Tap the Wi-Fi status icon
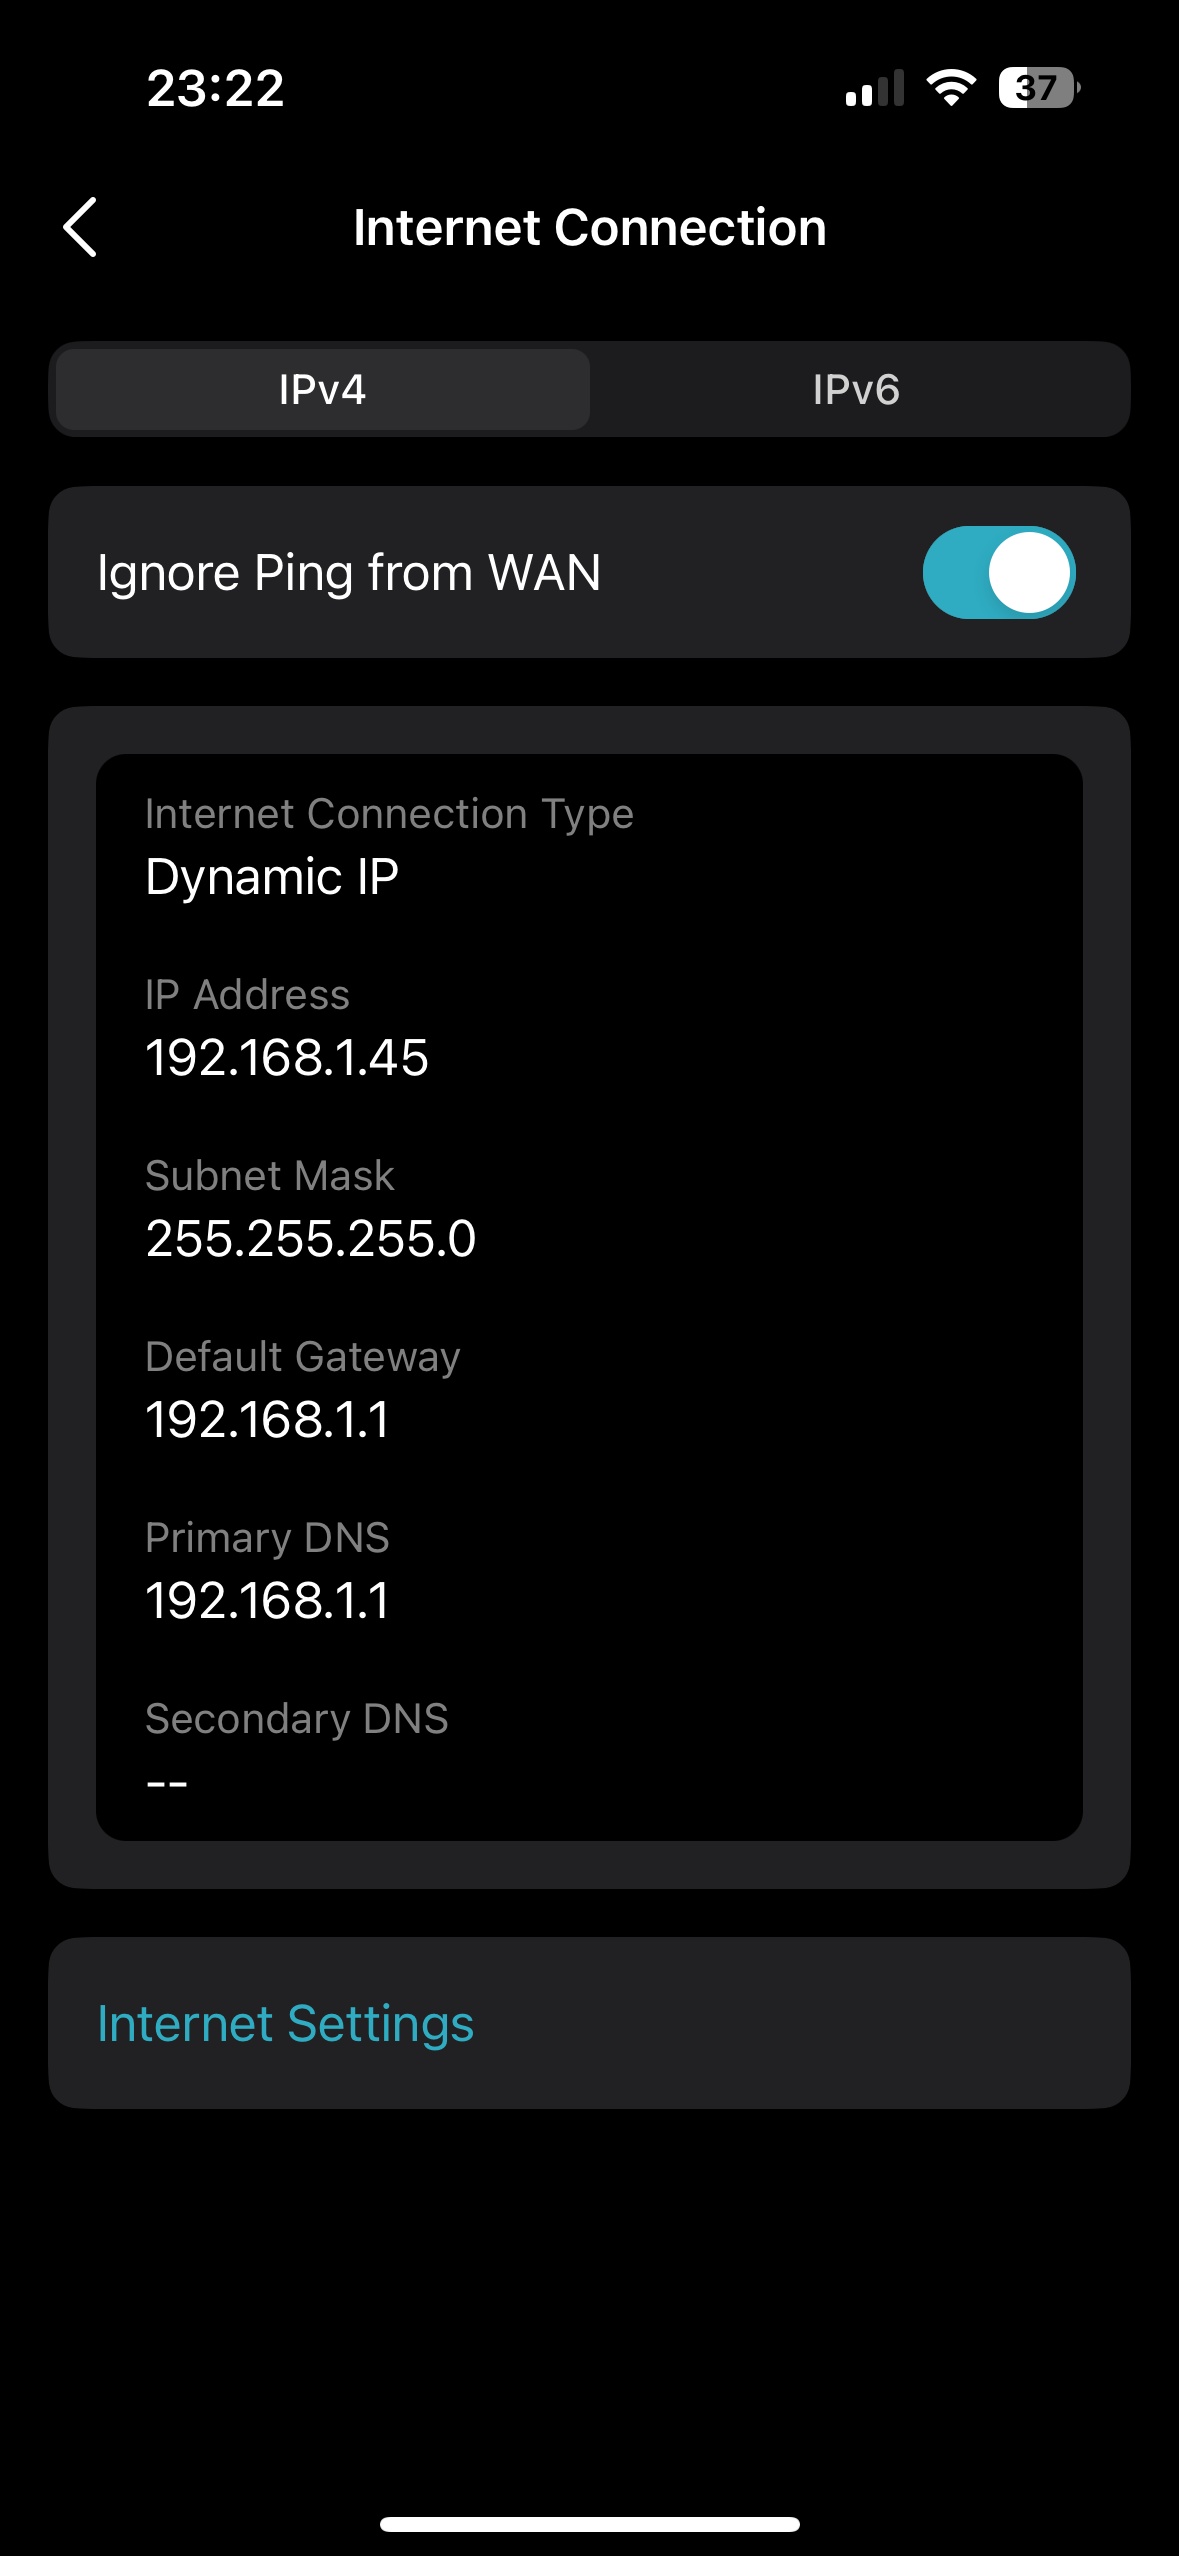 coord(951,88)
